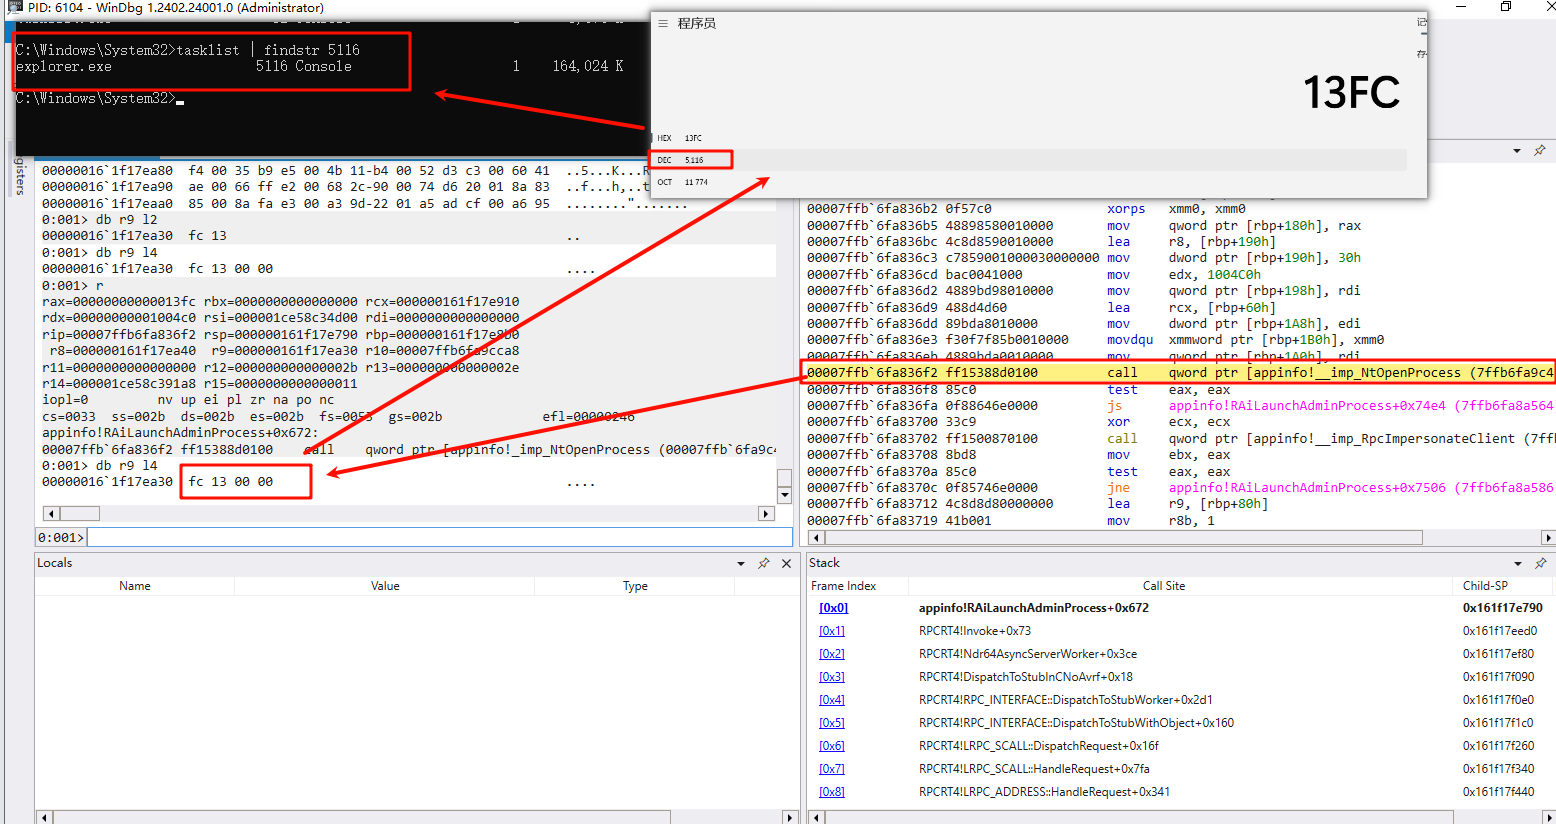Select the DEC 5,116 row in calculator
Screen dimensions: 1556x824
coord(1029,160)
